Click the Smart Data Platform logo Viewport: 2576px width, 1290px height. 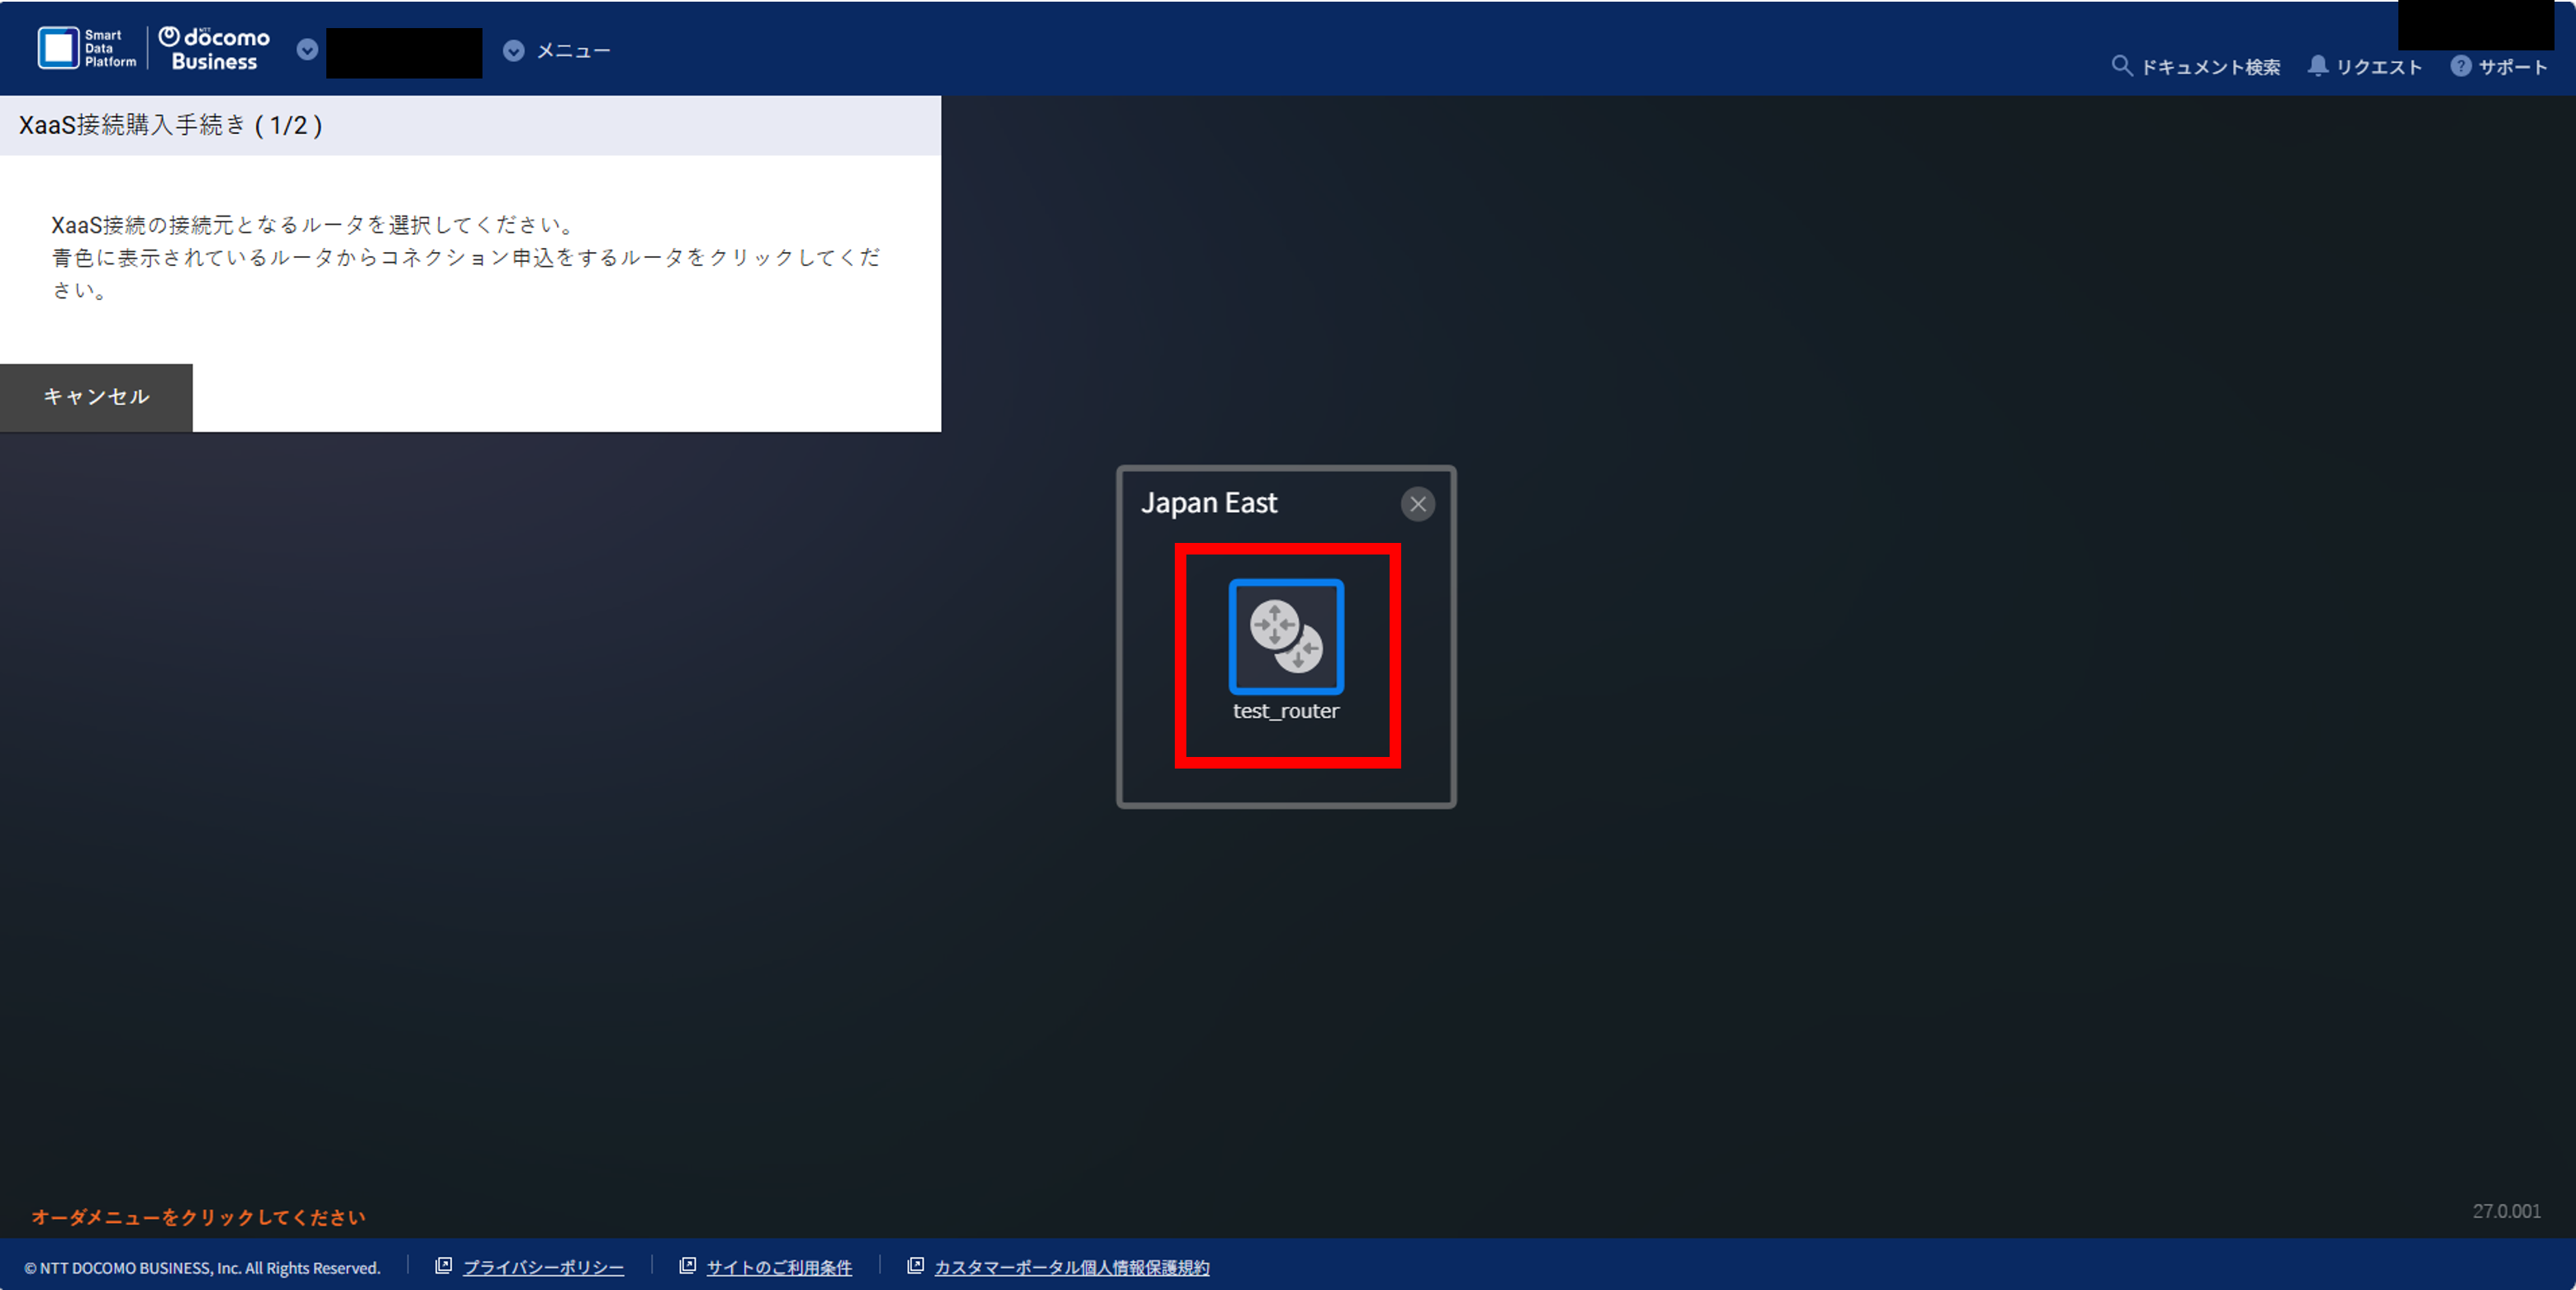(87, 48)
